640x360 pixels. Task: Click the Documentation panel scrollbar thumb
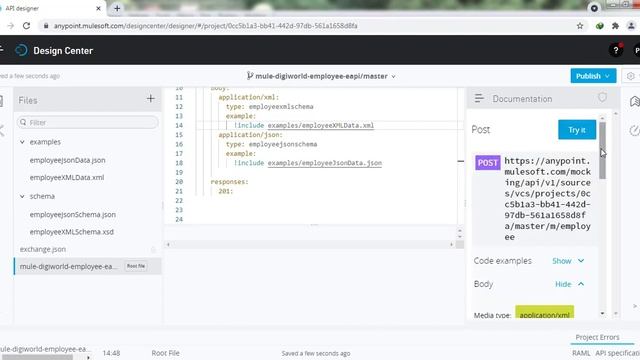click(602, 150)
